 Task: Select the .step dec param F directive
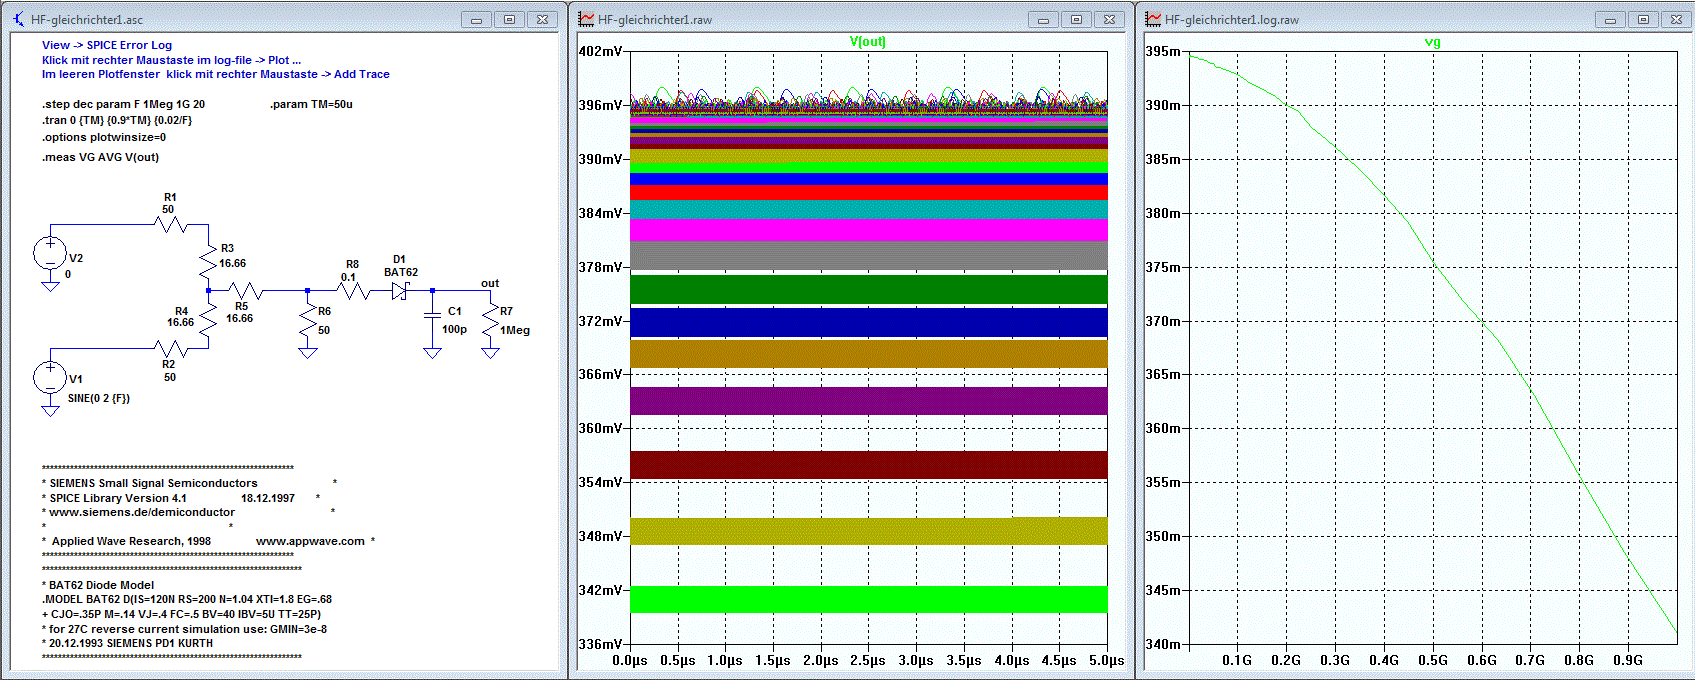pos(124,104)
